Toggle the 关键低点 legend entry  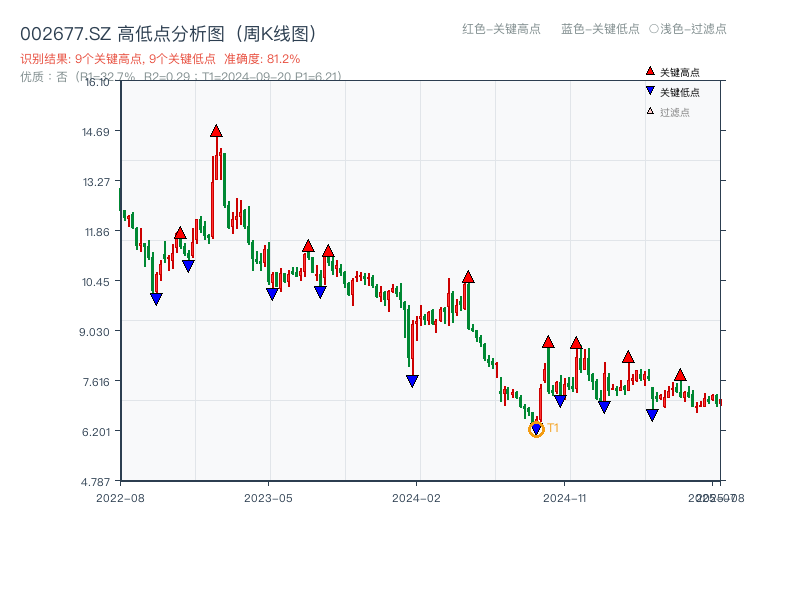pos(673,92)
